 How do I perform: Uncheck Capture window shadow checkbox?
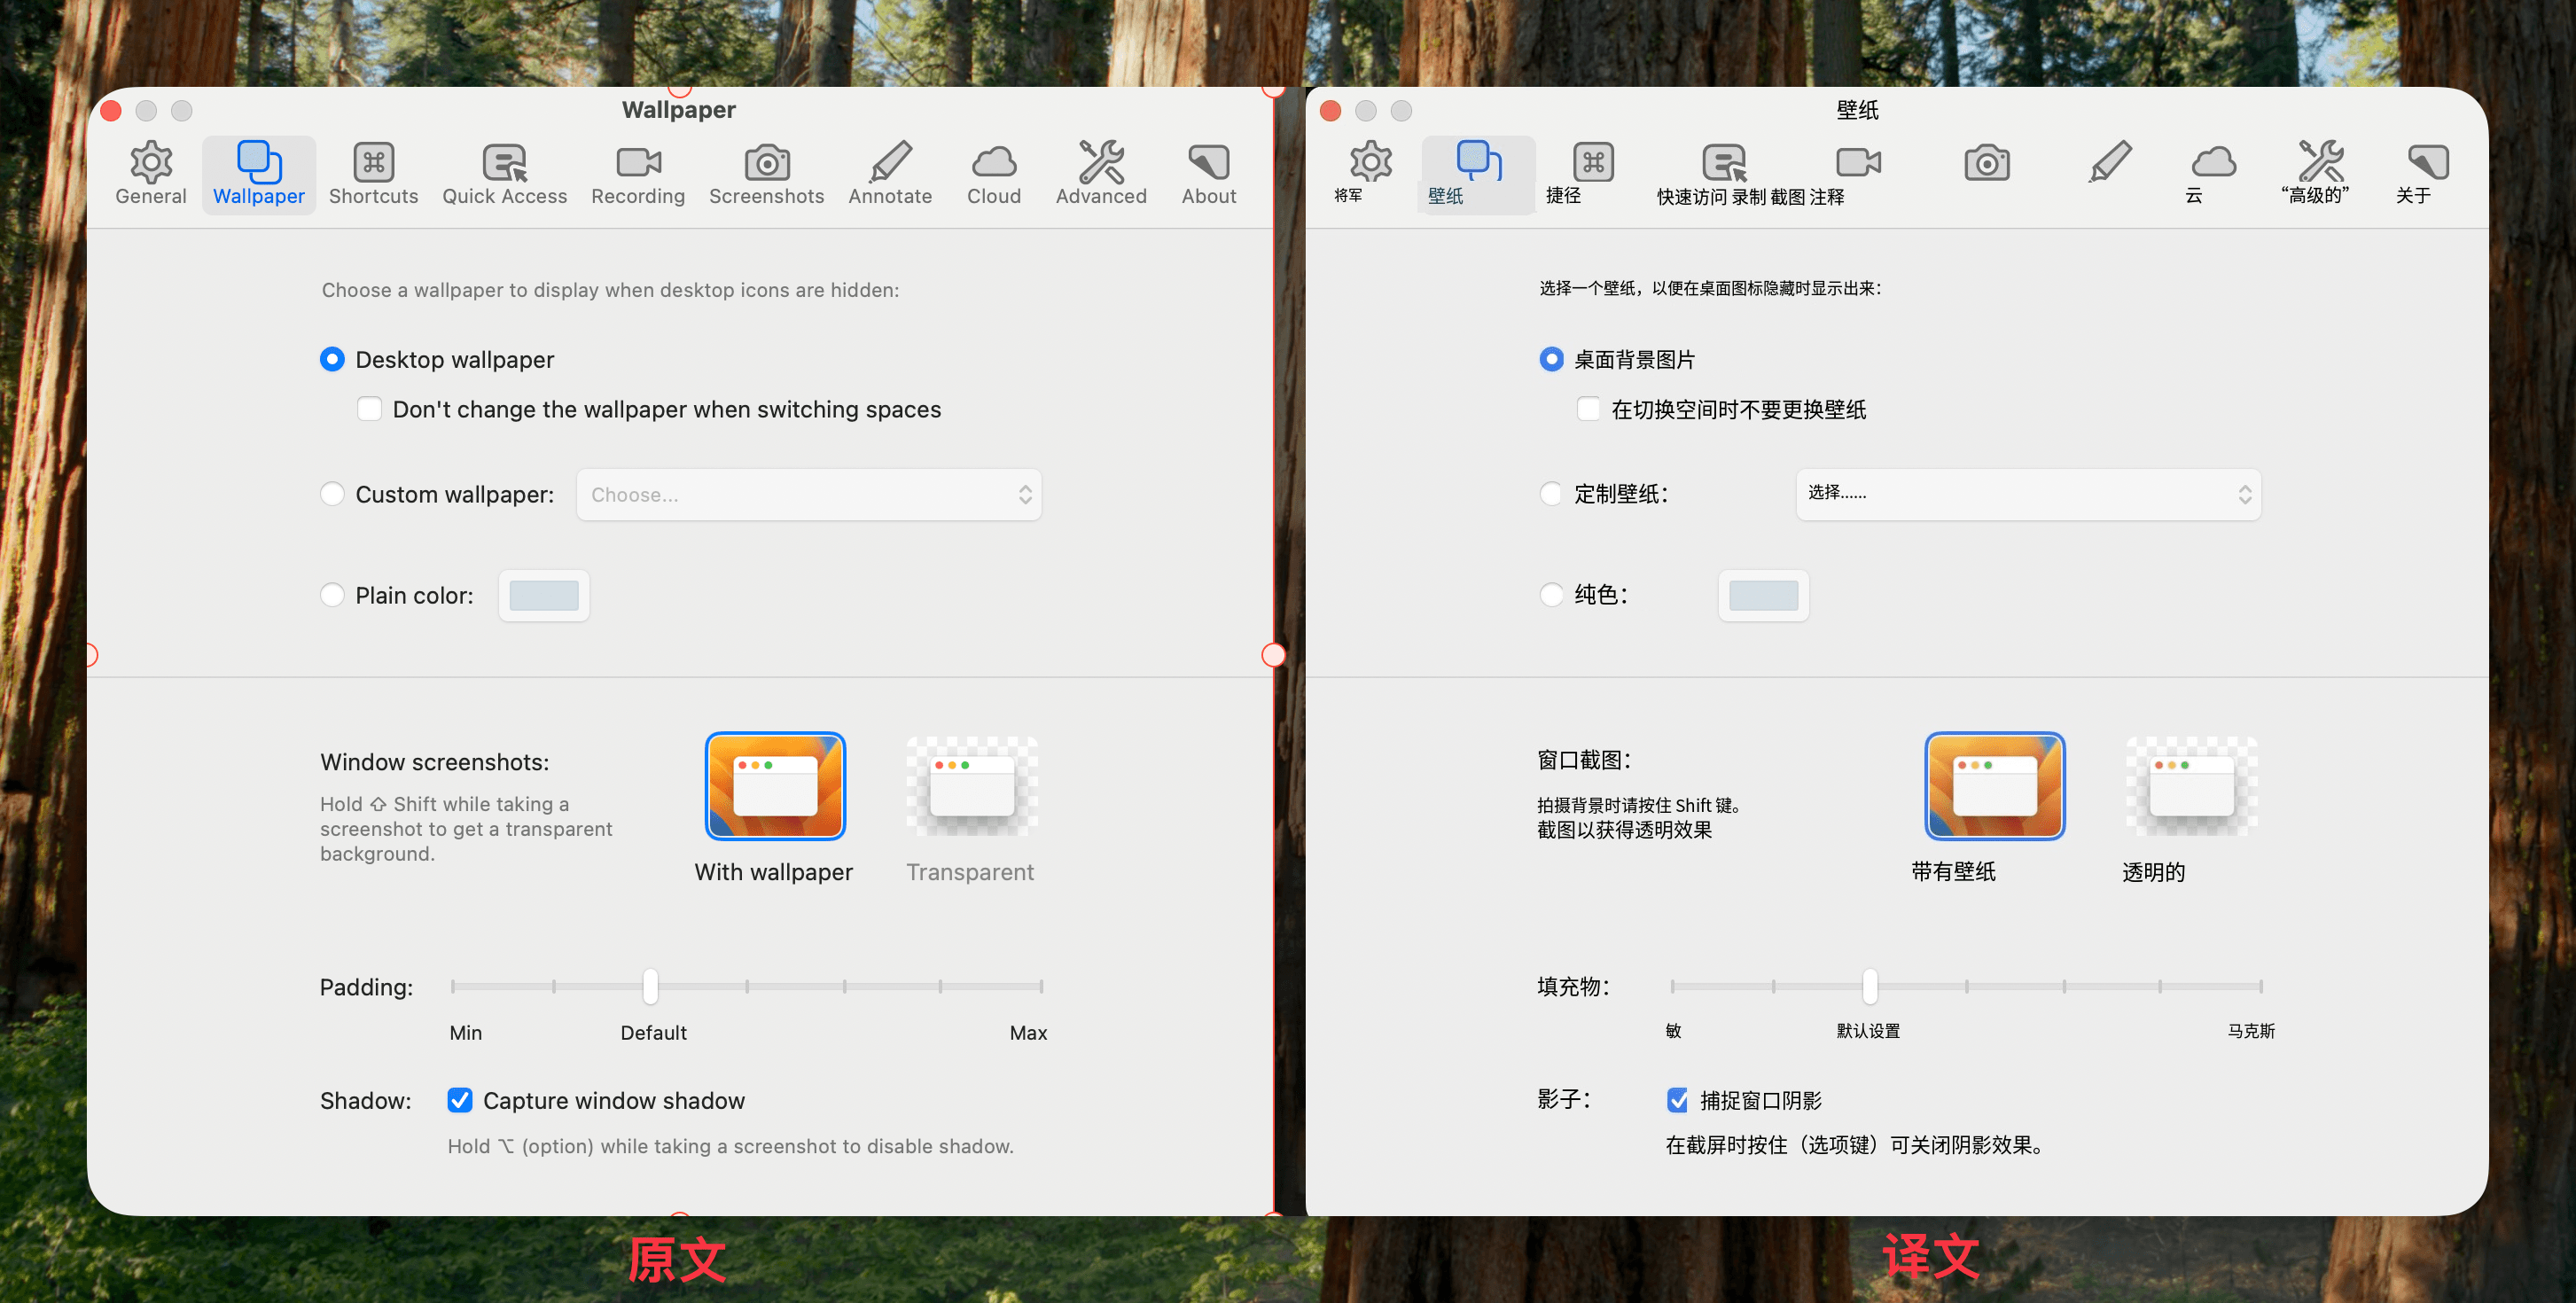coord(460,1100)
